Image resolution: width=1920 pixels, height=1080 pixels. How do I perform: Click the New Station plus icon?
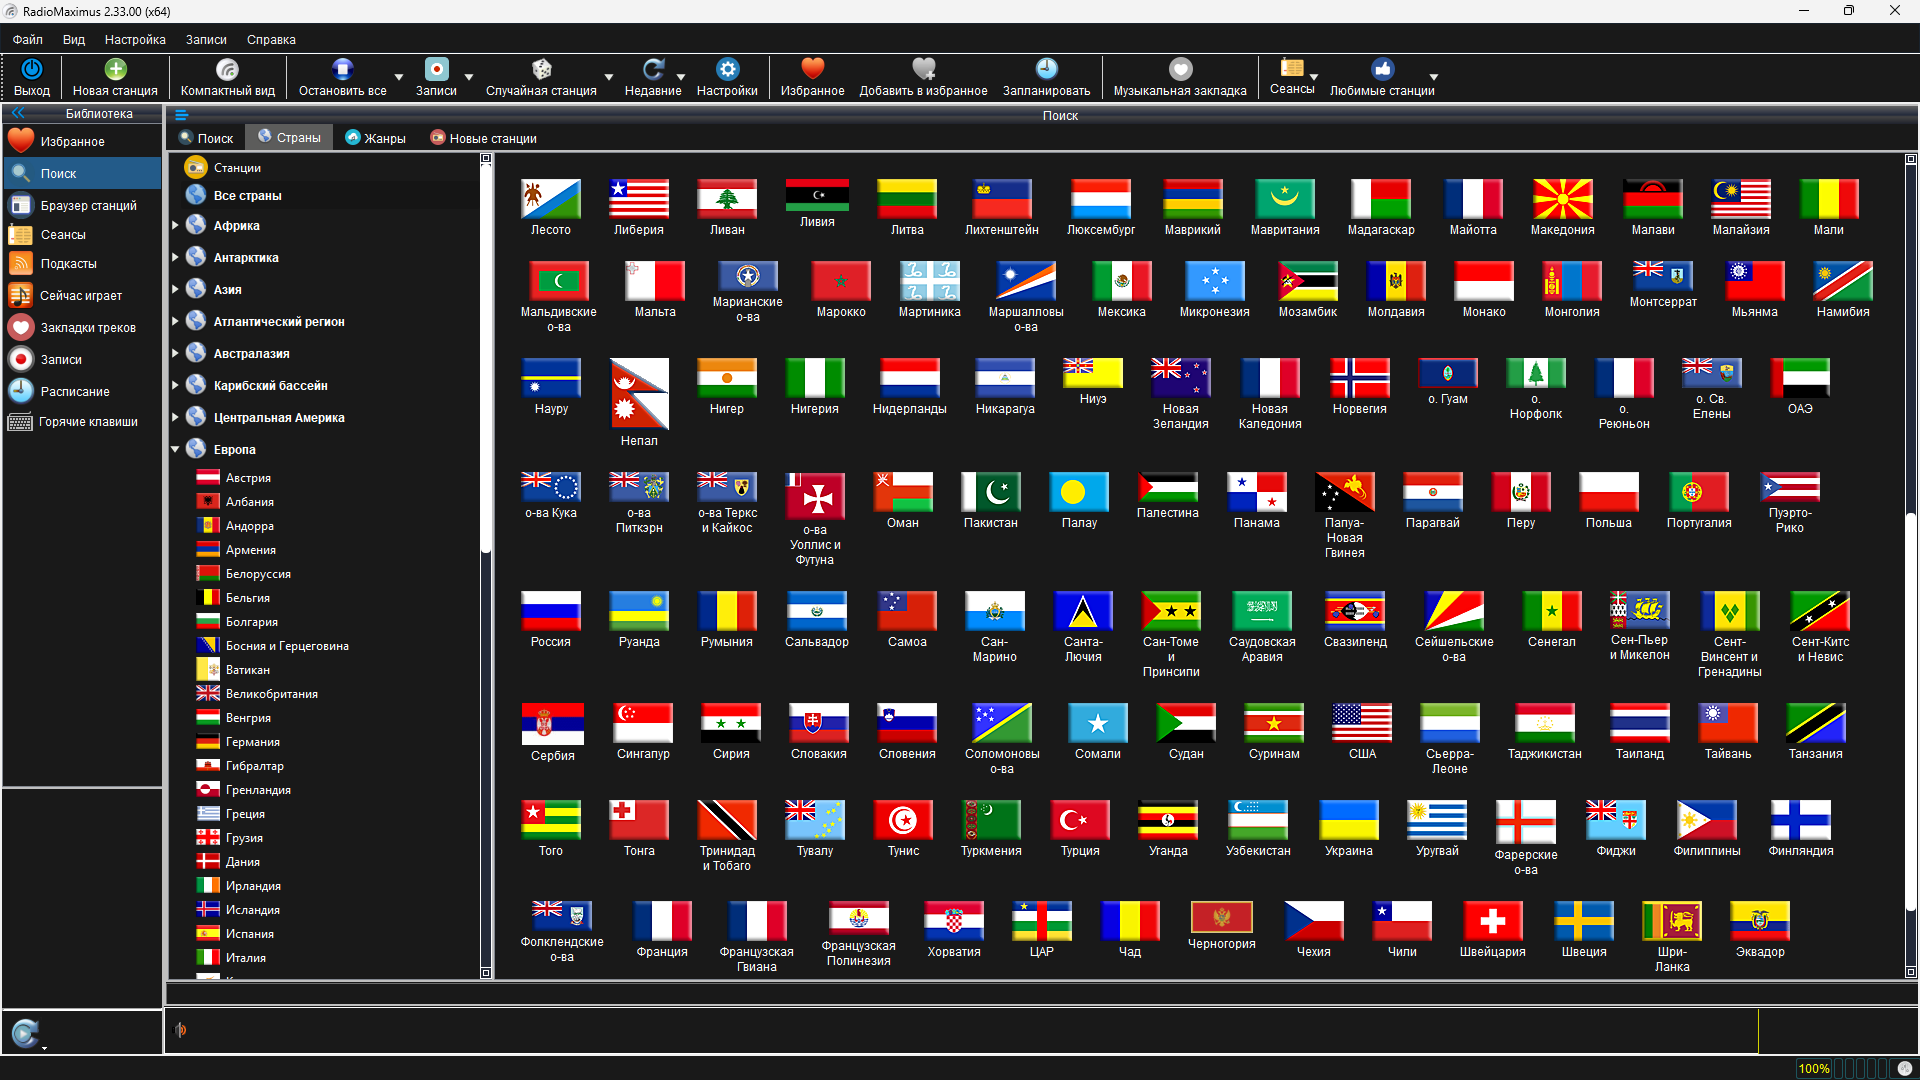pyautogui.click(x=115, y=69)
